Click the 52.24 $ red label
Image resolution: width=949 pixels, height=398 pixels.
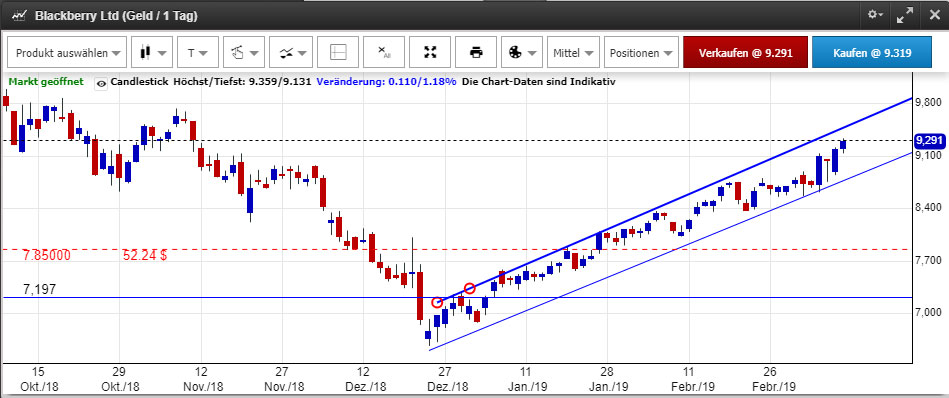(x=145, y=255)
